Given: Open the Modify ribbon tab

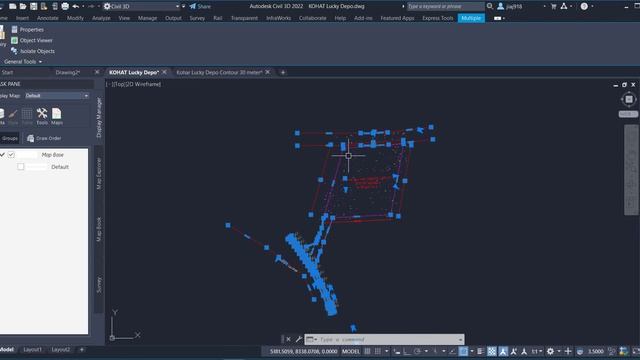Looking at the screenshot, I should coord(75,18).
